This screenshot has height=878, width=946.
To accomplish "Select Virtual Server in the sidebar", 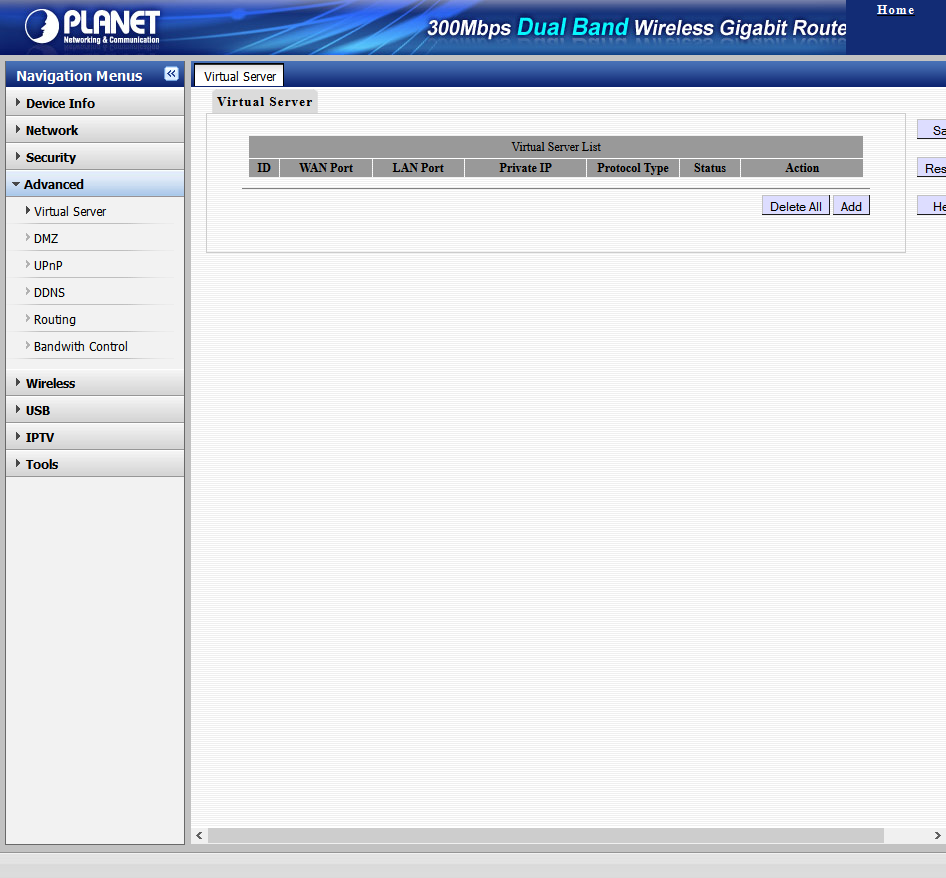I will coord(70,211).
